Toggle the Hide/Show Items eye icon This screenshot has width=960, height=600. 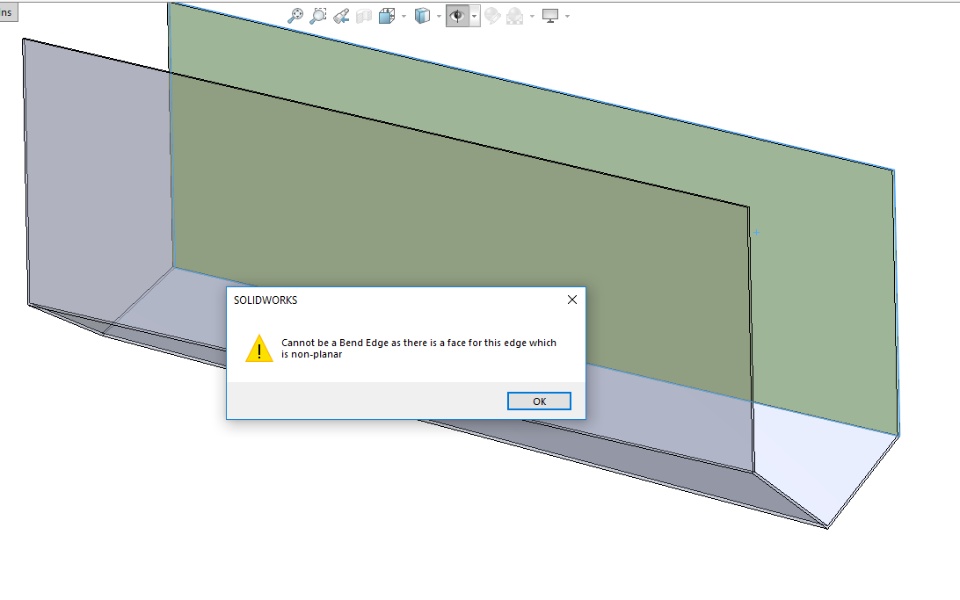pos(457,16)
